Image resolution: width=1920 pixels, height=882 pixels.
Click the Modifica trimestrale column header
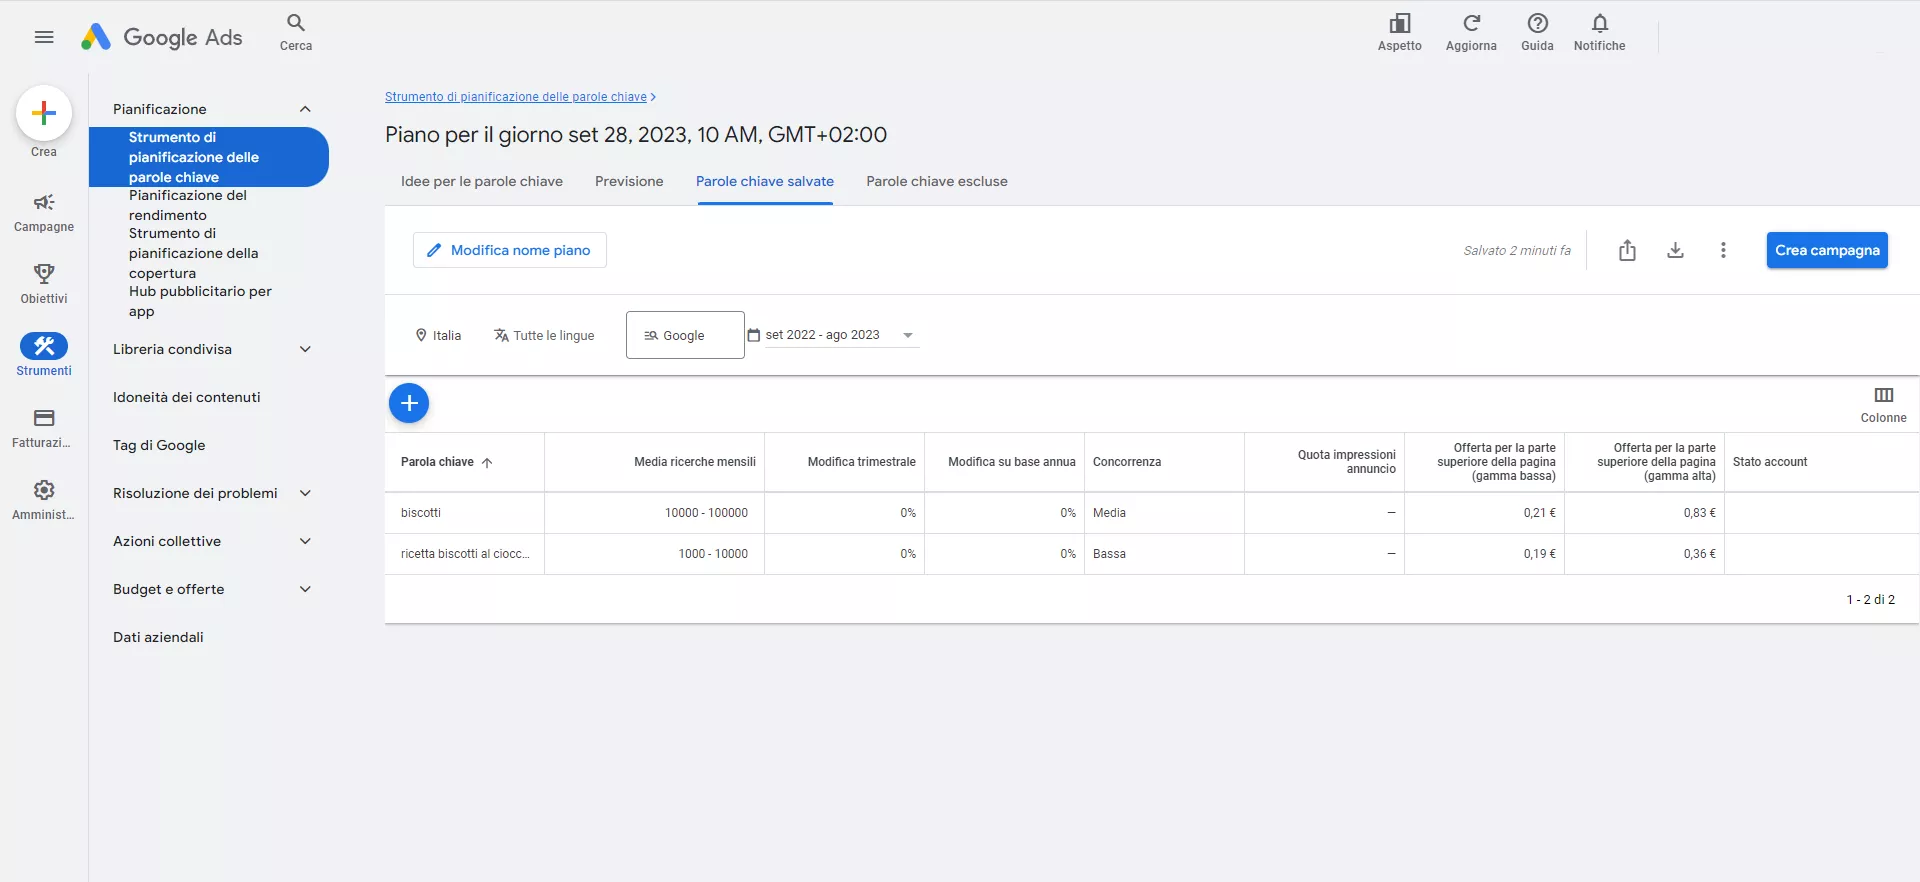861,462
